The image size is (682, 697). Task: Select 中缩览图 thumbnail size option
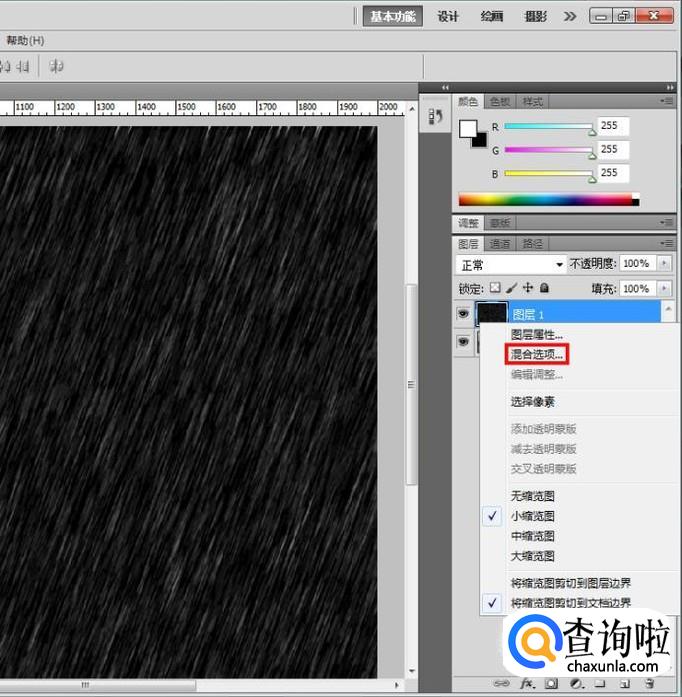[x=532, y=536]
